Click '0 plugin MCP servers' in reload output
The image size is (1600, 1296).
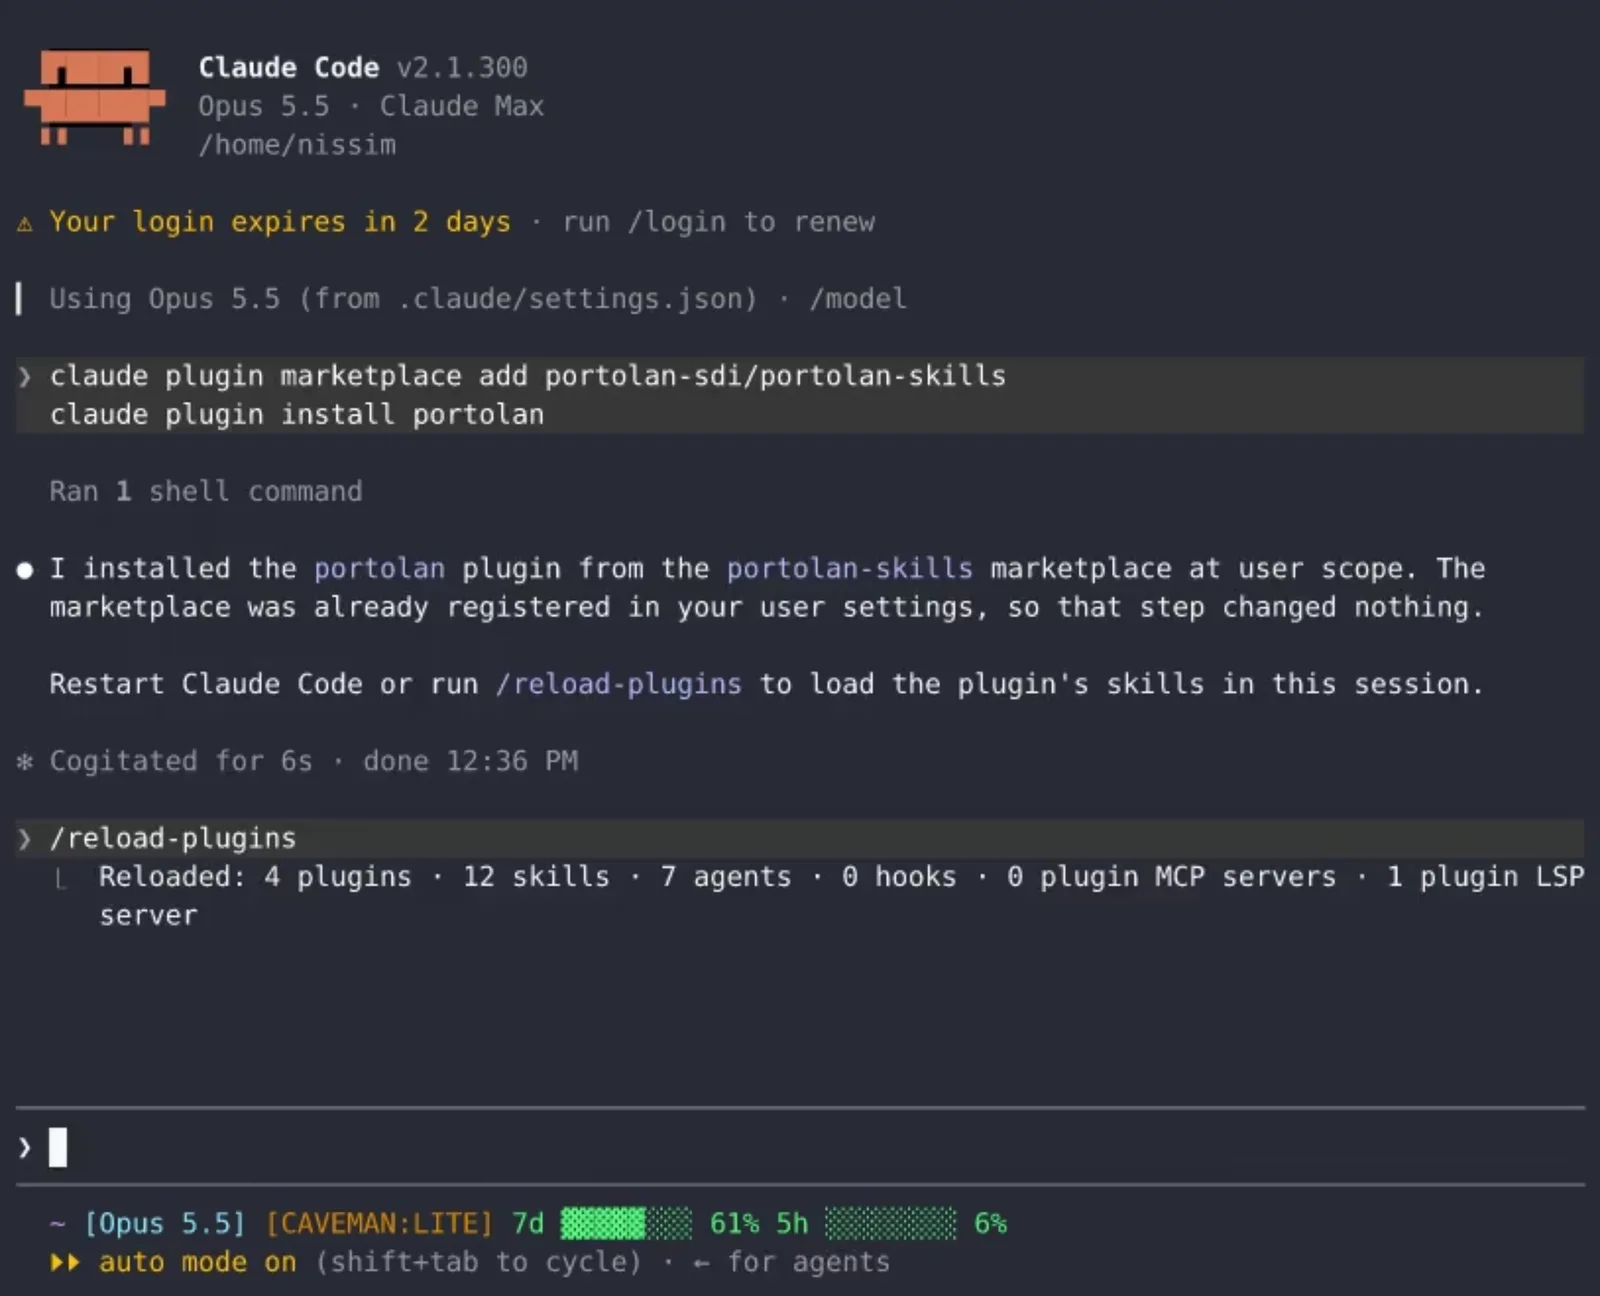click(1172, 877)
